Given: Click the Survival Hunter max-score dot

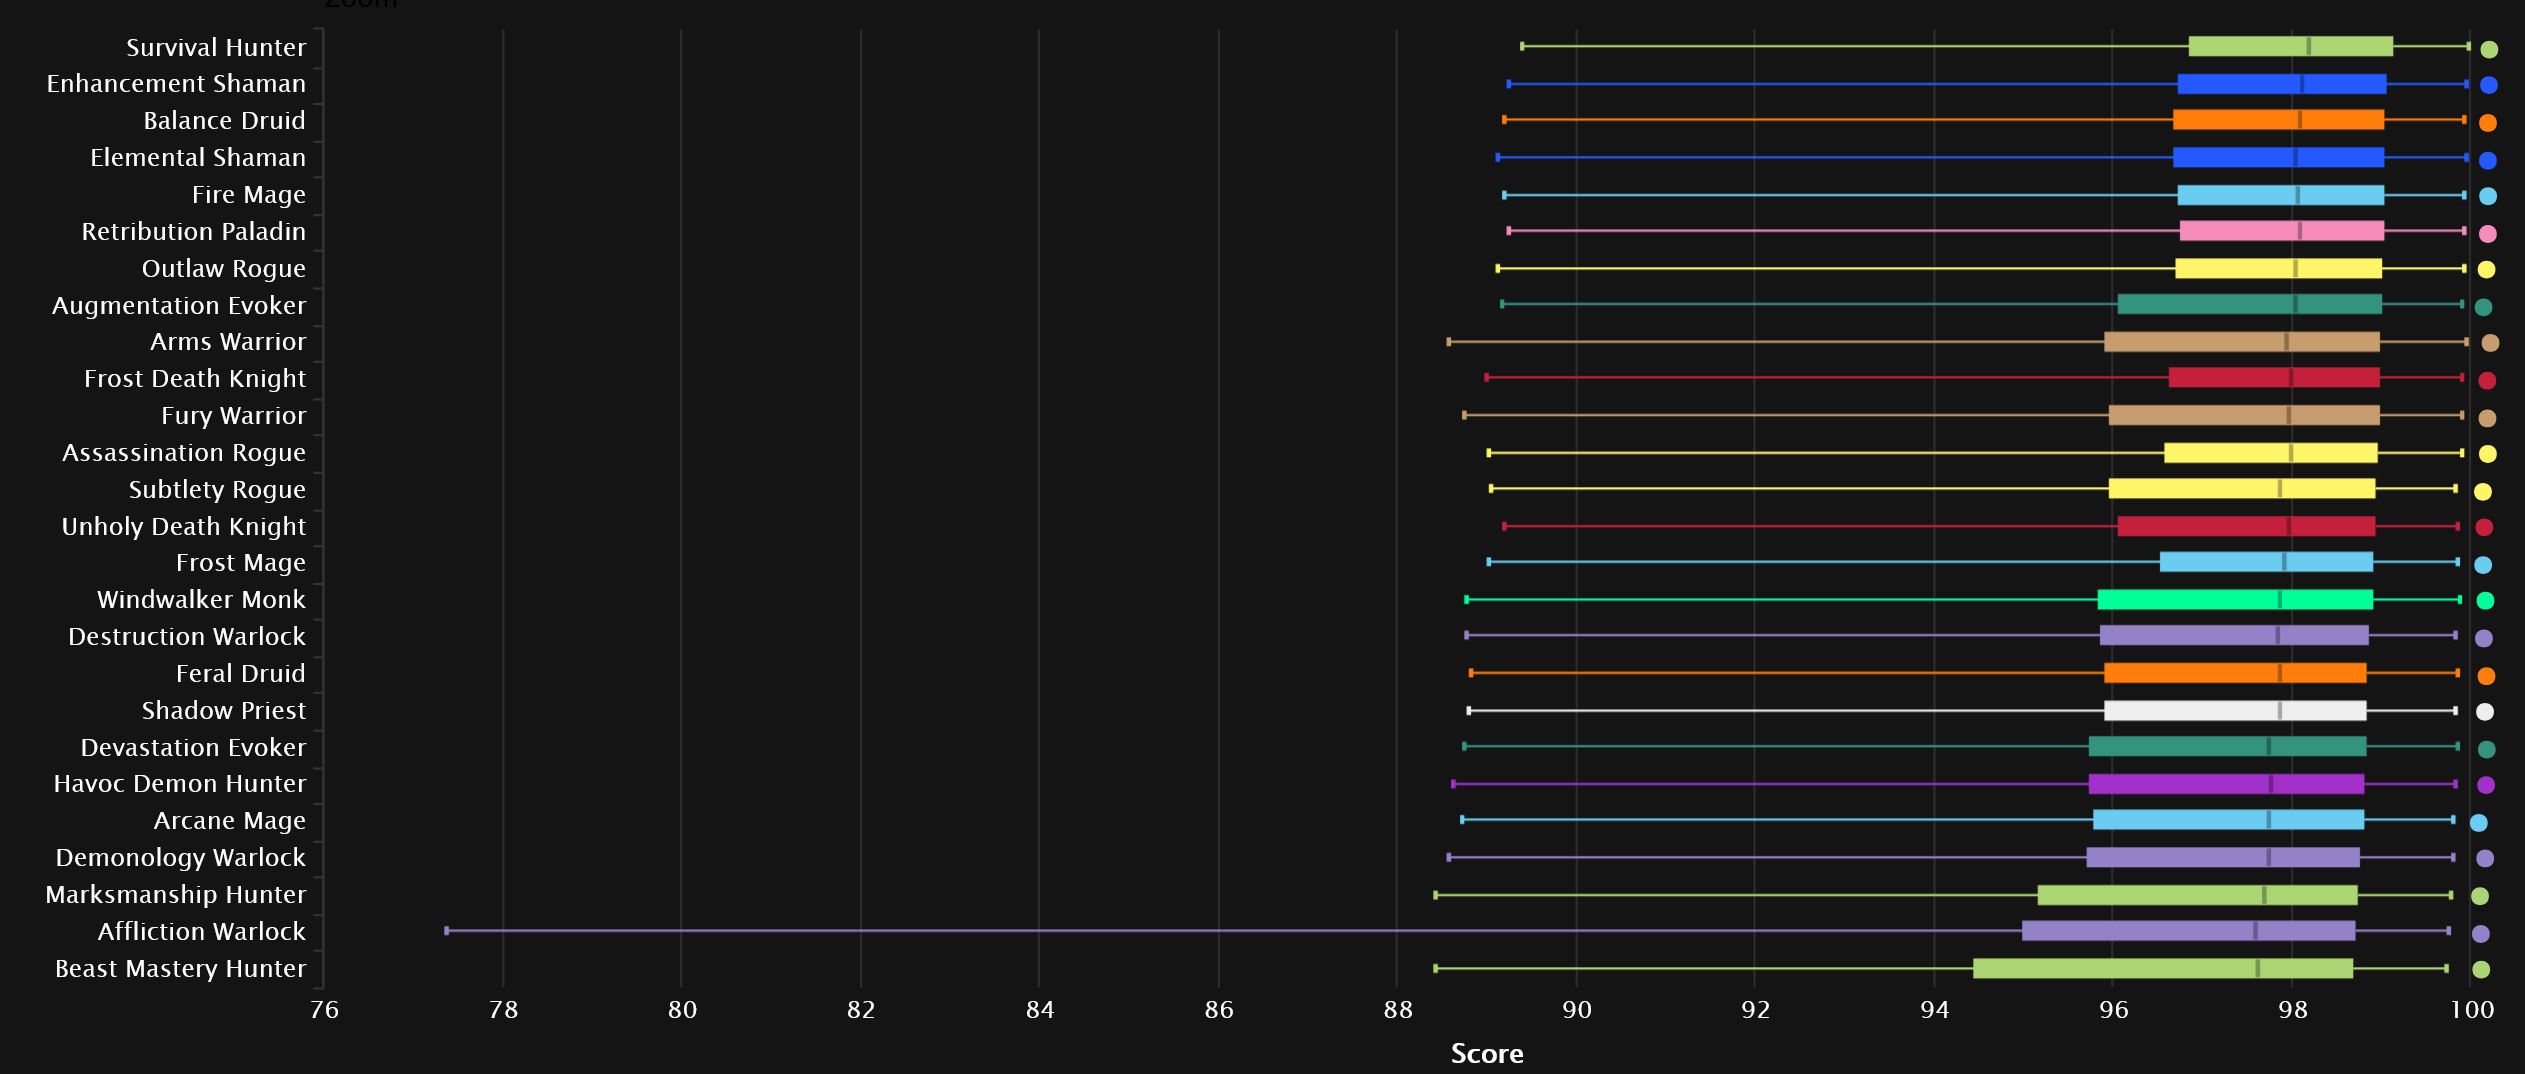Looking at the screenshot, I should point(2489,49).
